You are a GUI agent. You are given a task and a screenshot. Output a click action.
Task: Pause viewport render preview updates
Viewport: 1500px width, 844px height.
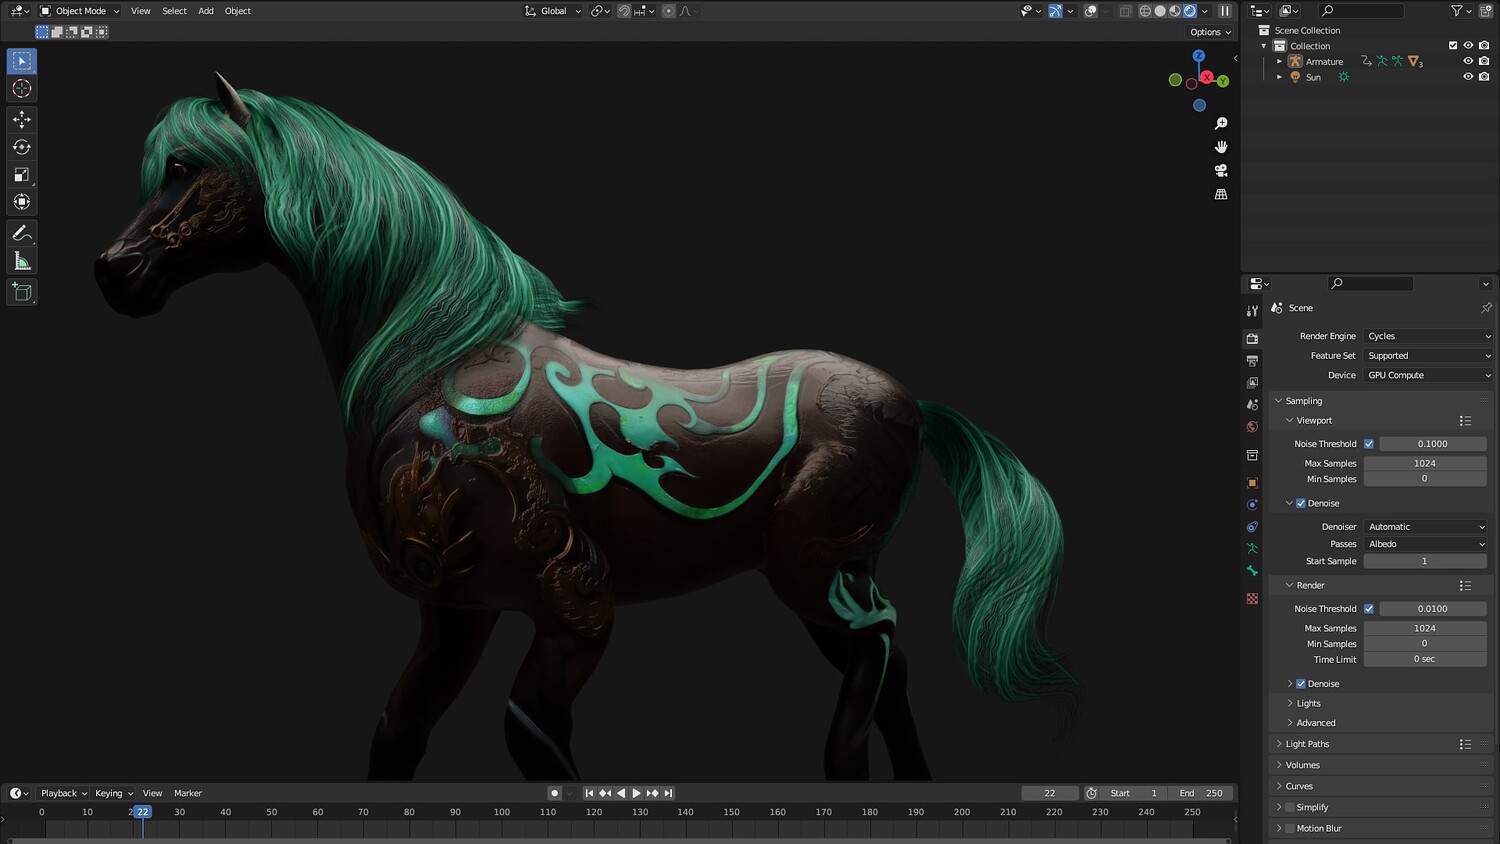click(1225, 11)
